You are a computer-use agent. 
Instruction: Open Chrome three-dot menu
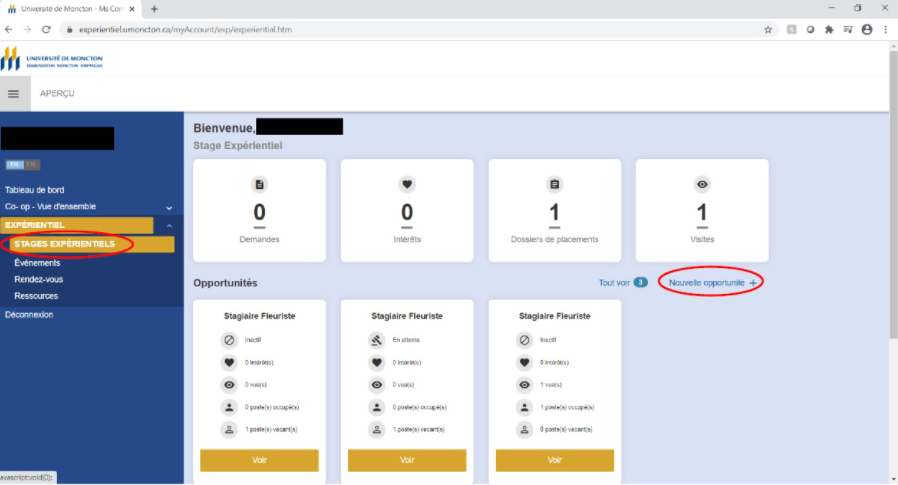click(x=885, y=30)
